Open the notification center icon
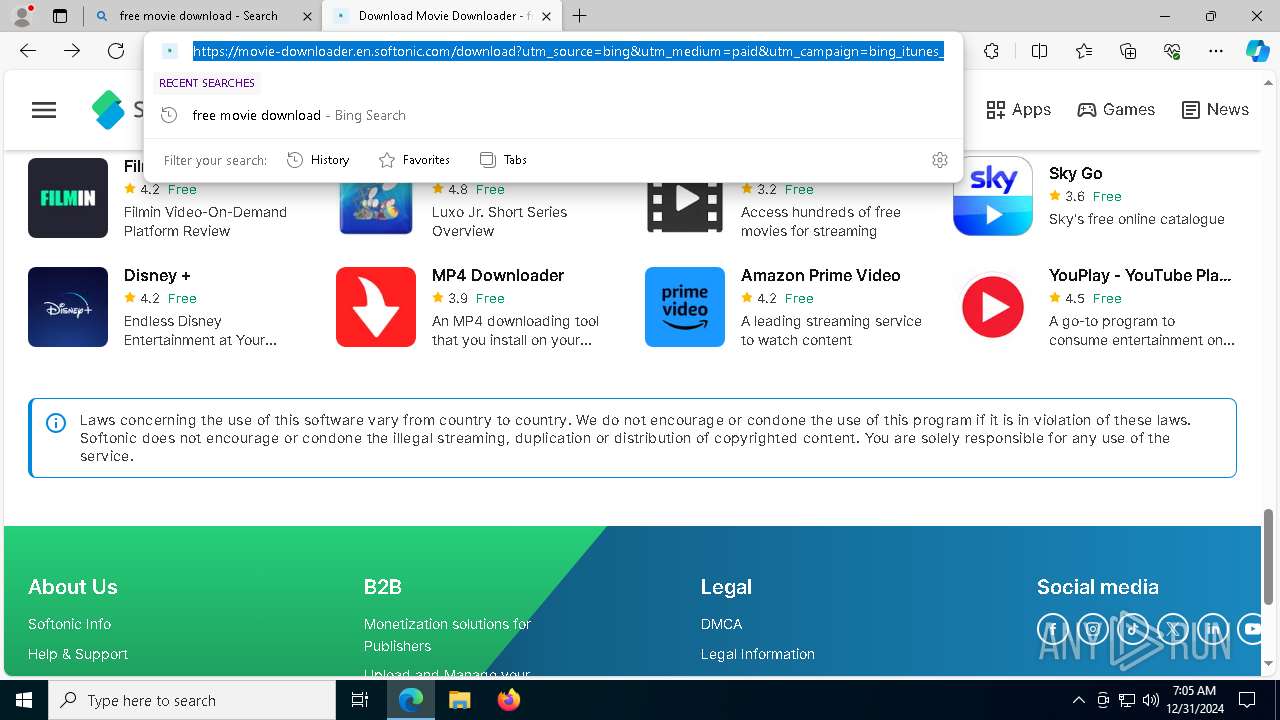This screenshot has height=720, width=1280. [1247, 700]
